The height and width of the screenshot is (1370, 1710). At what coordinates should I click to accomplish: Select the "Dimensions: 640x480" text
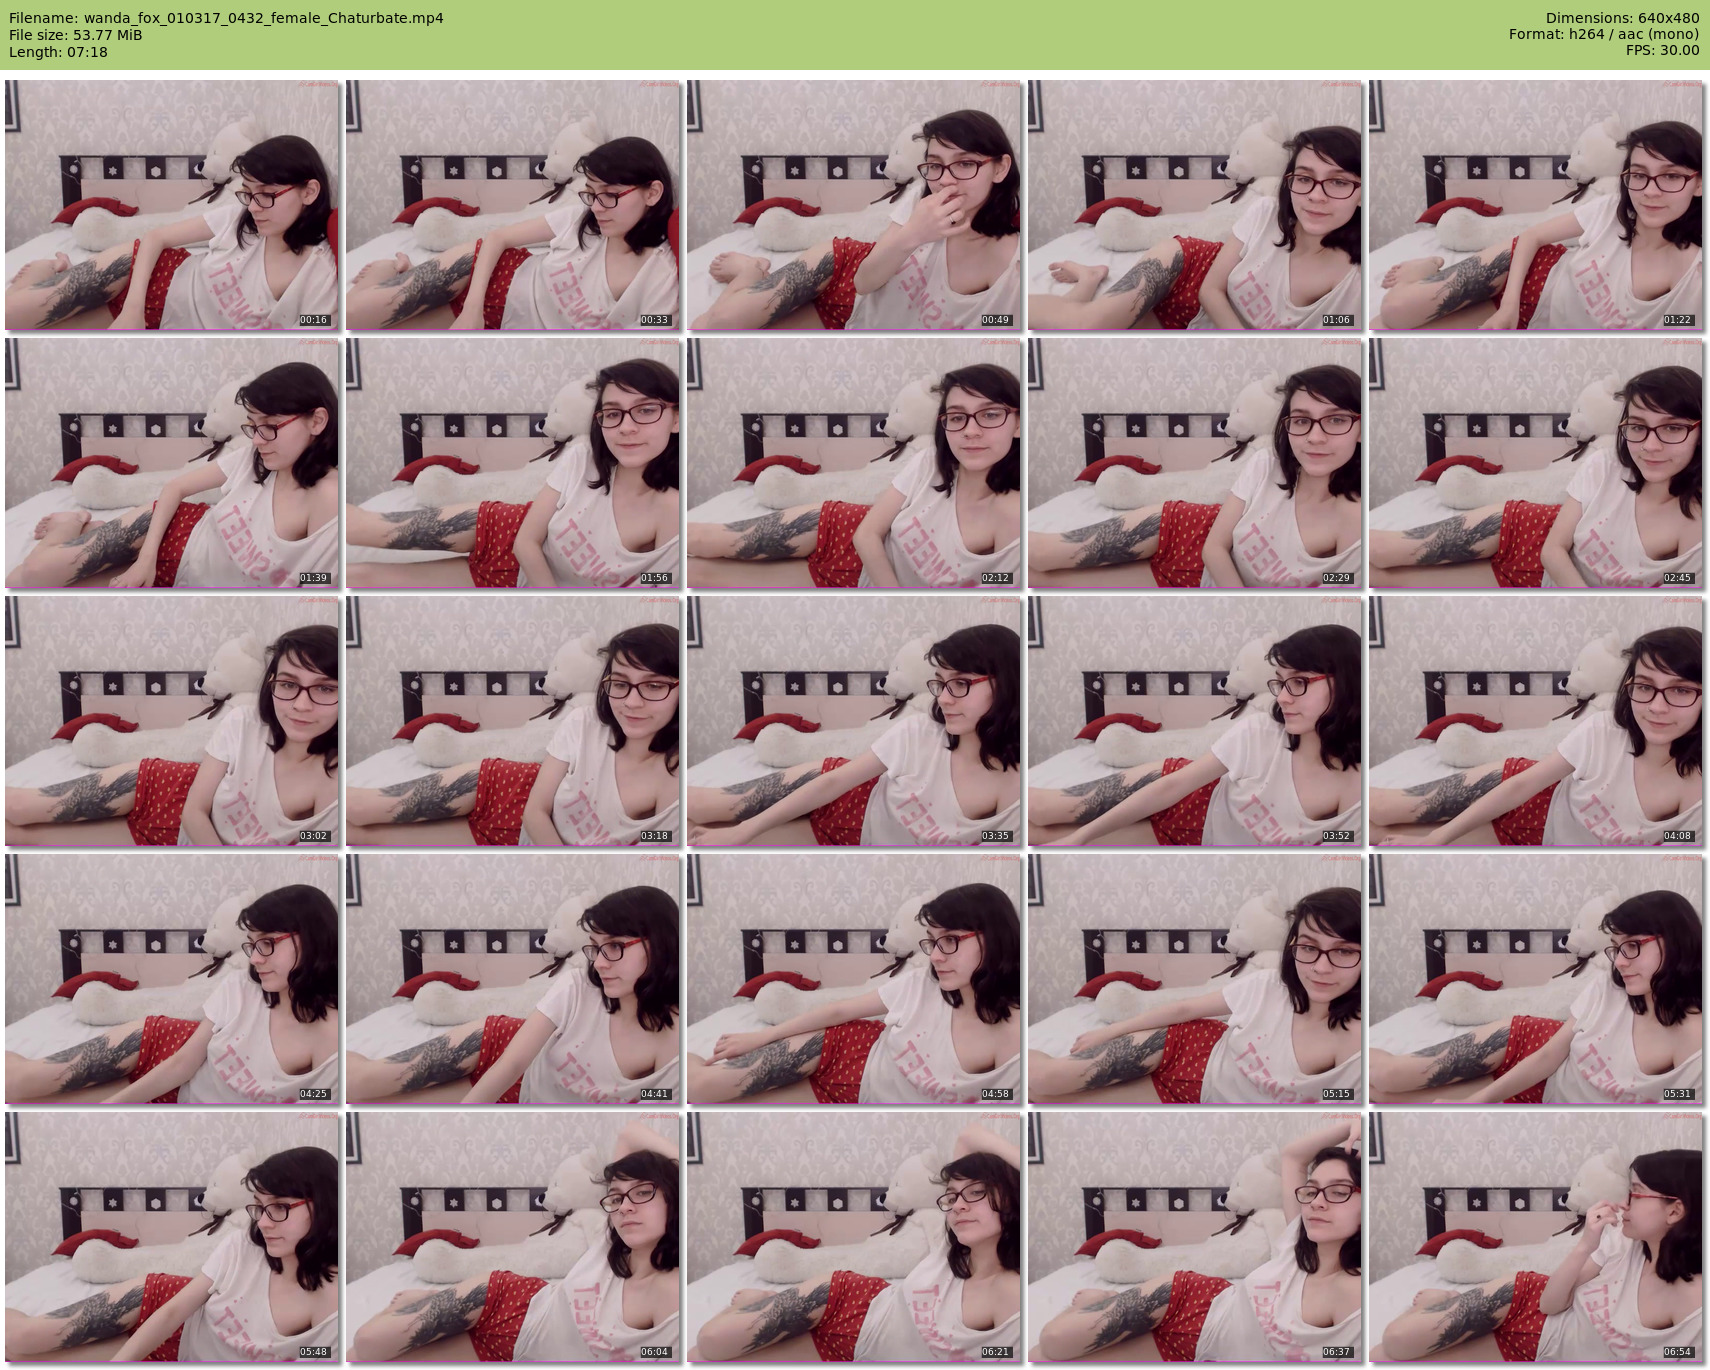pos(1622,18)
